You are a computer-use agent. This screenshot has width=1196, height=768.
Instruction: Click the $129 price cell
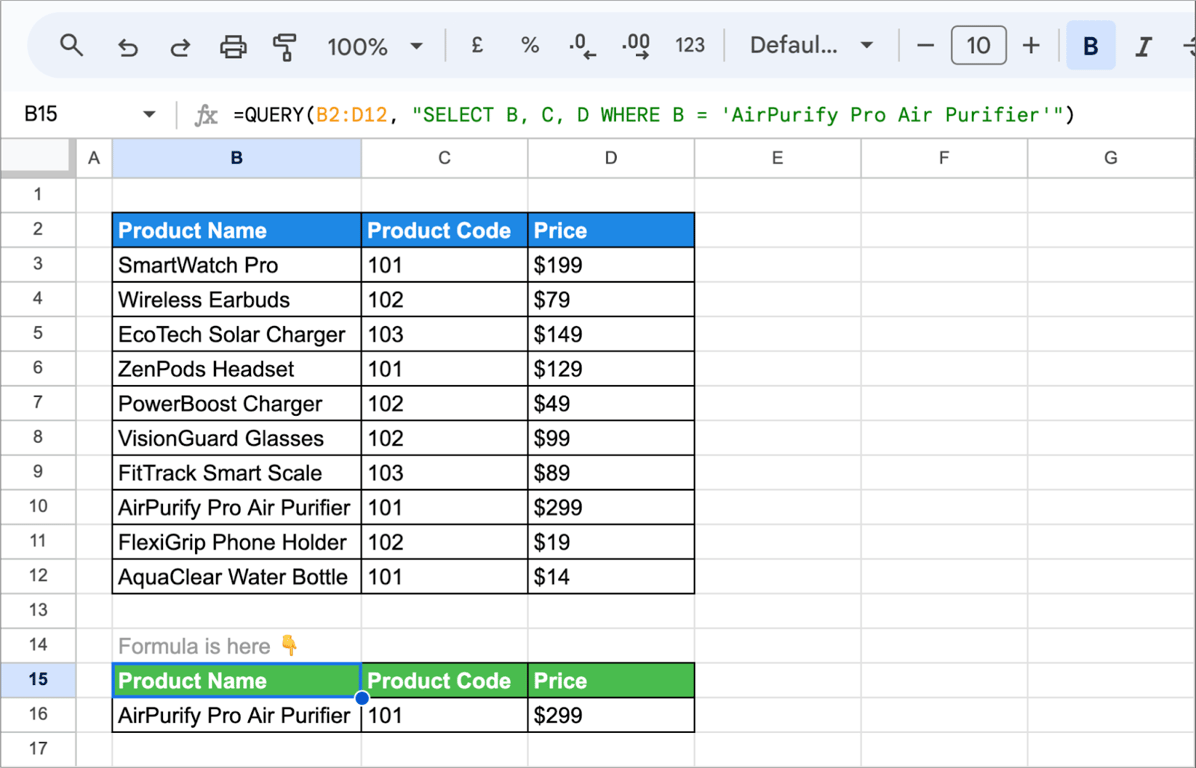click(x=611, y=369)
